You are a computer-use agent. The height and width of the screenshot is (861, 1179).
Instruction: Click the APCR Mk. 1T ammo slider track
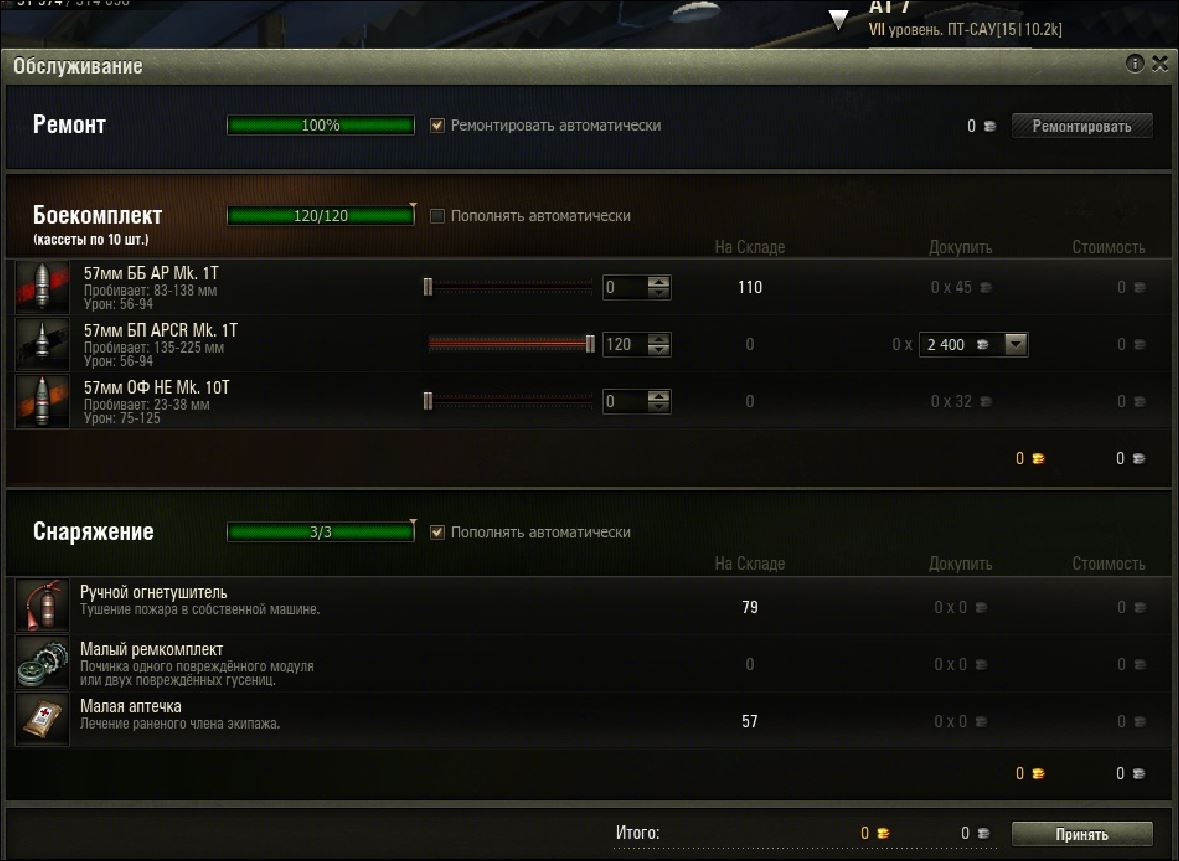point(511,344)
